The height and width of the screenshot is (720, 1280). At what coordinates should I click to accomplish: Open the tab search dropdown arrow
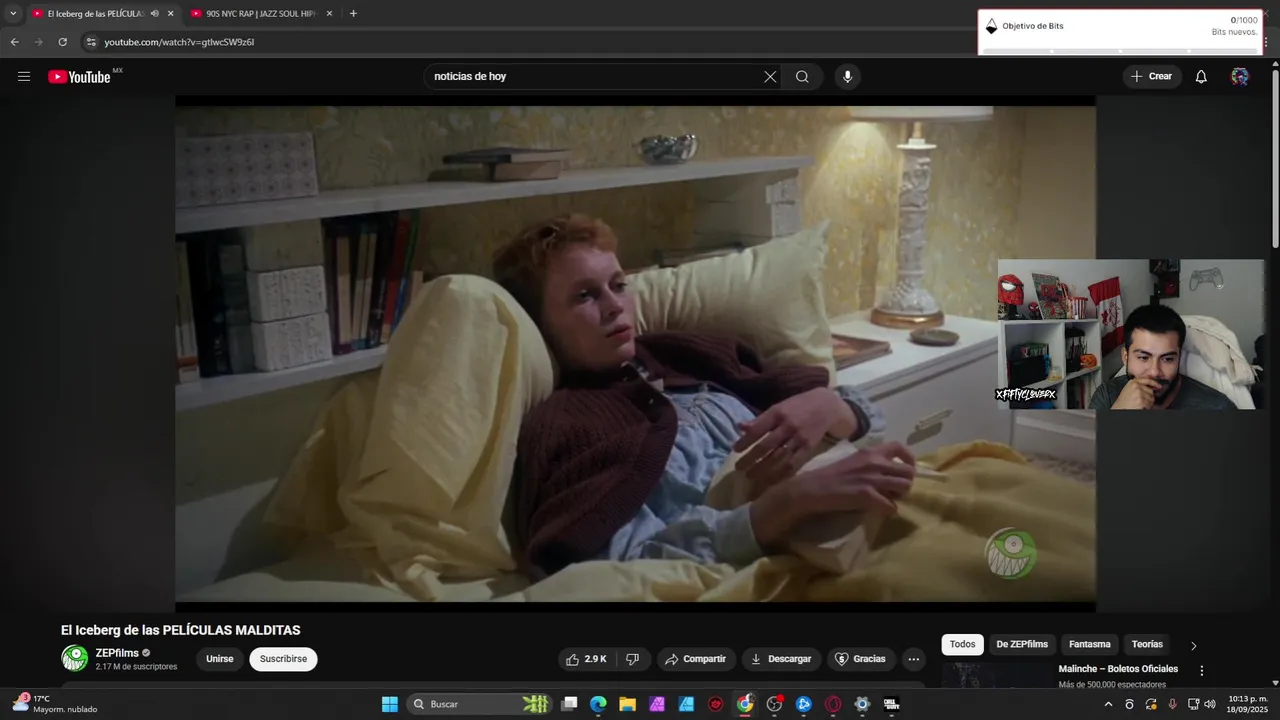pos(13,14)
